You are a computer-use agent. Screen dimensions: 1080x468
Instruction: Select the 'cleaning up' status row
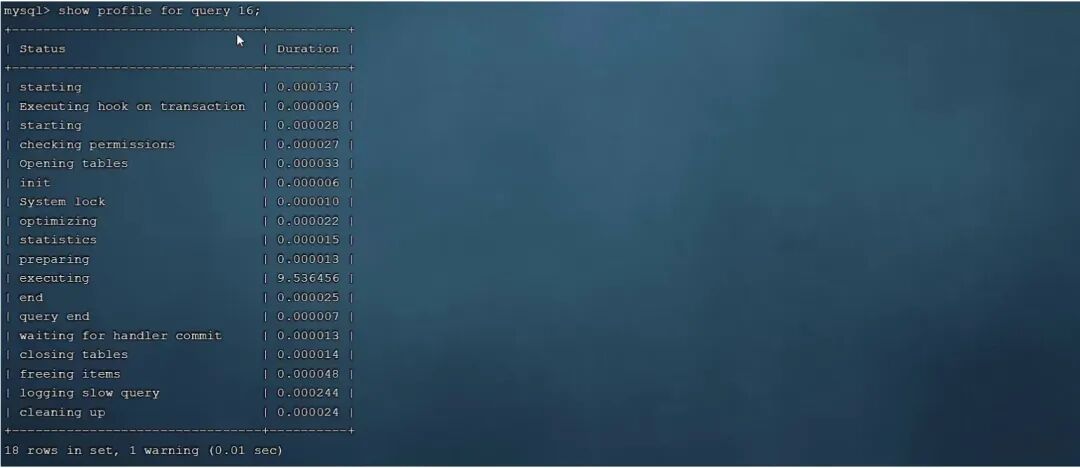coord(62,412)
